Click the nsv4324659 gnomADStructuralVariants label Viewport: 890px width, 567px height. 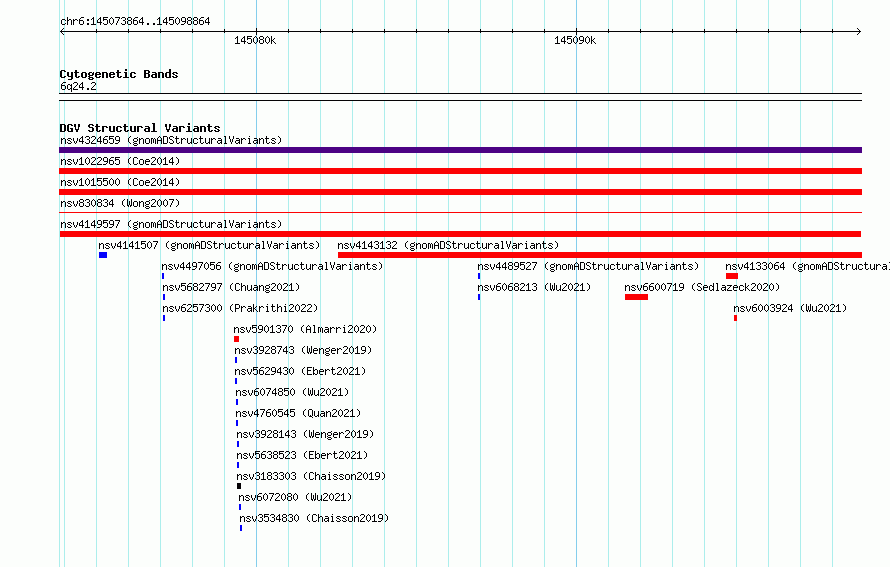coord(171,140)
